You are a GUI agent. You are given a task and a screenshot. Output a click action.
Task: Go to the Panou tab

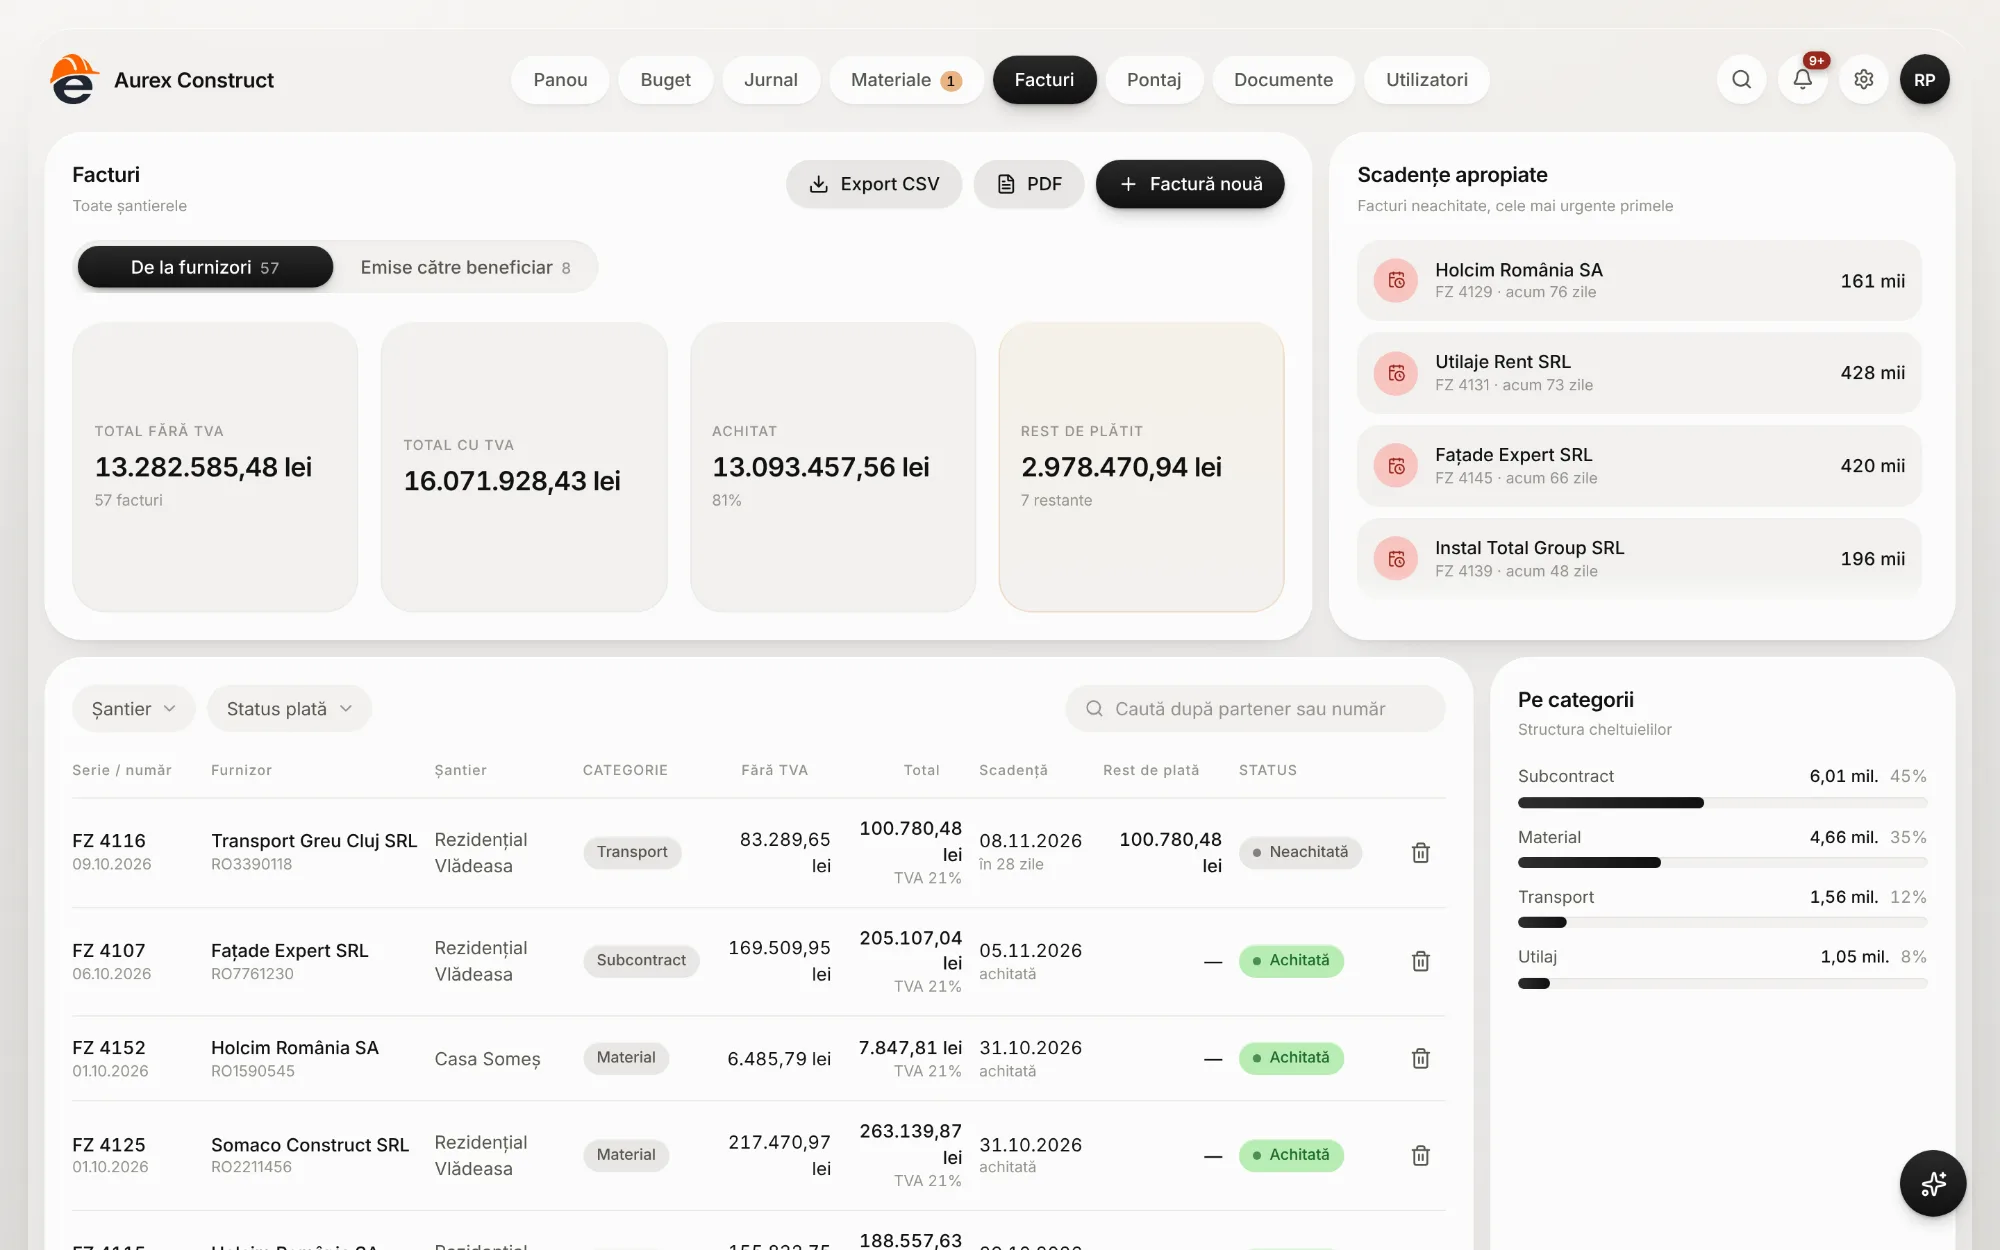[x=560, y=79]
